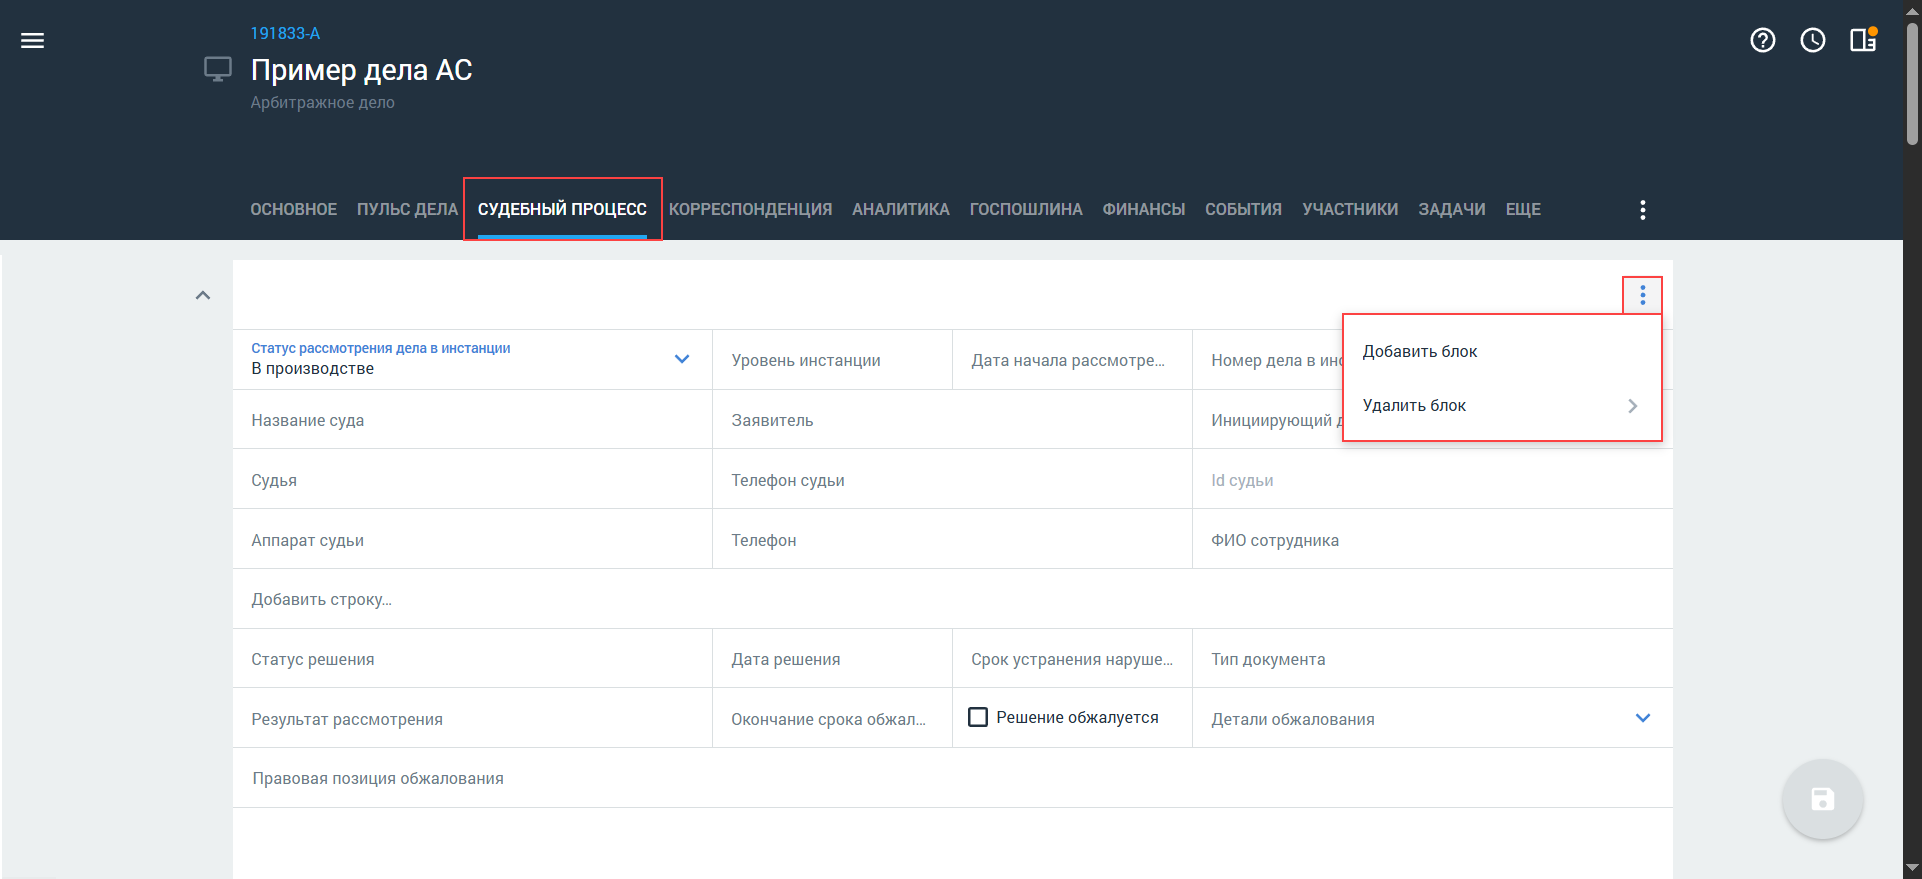Click the ФИО сотрудника field

pos(1432,540)
